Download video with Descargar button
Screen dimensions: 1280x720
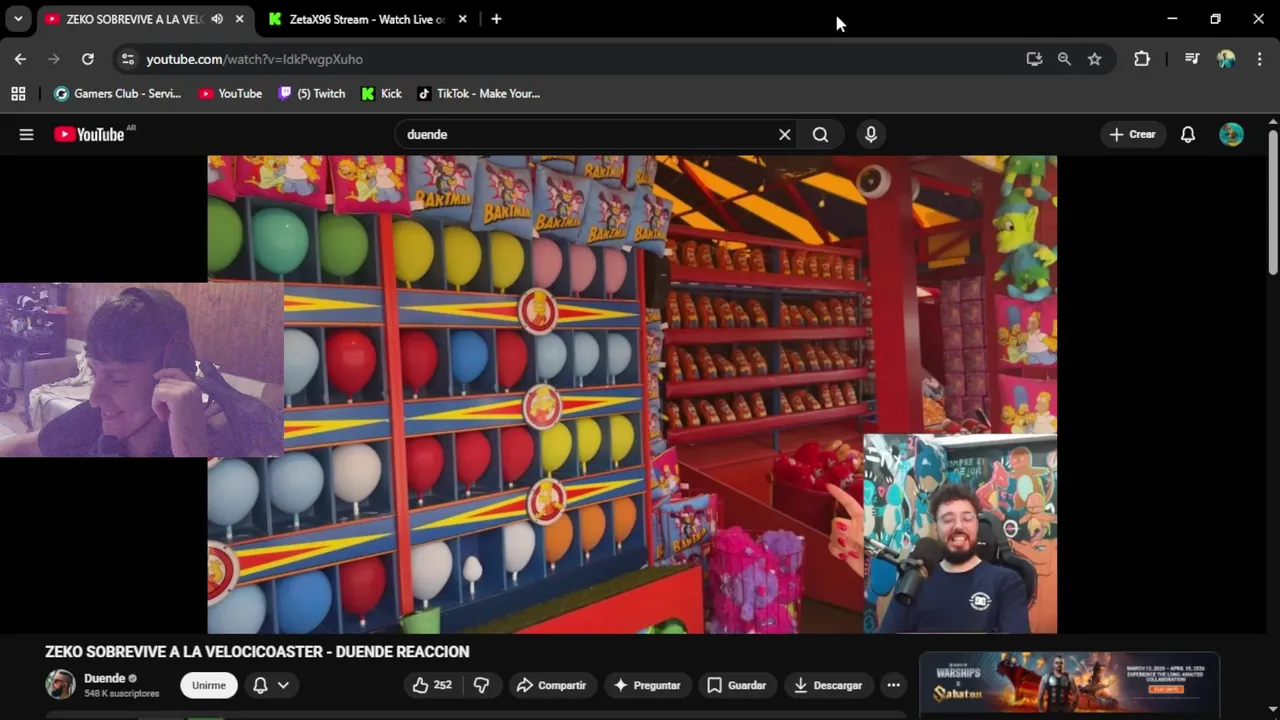click(x=828, y=685)
